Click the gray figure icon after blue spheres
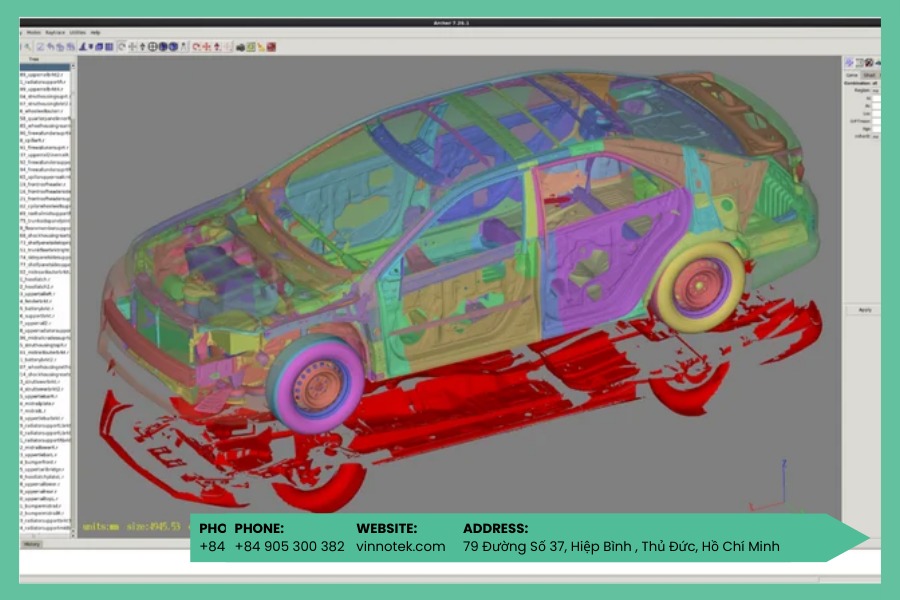This screenshot has height=600, width=900. (183, 47)
